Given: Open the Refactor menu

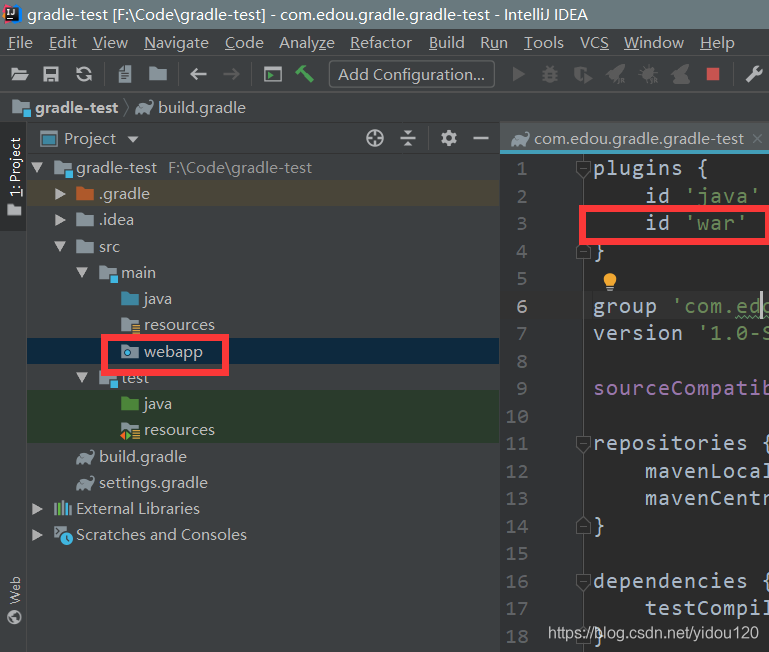Looking at the screenshot, I should 381,43.
